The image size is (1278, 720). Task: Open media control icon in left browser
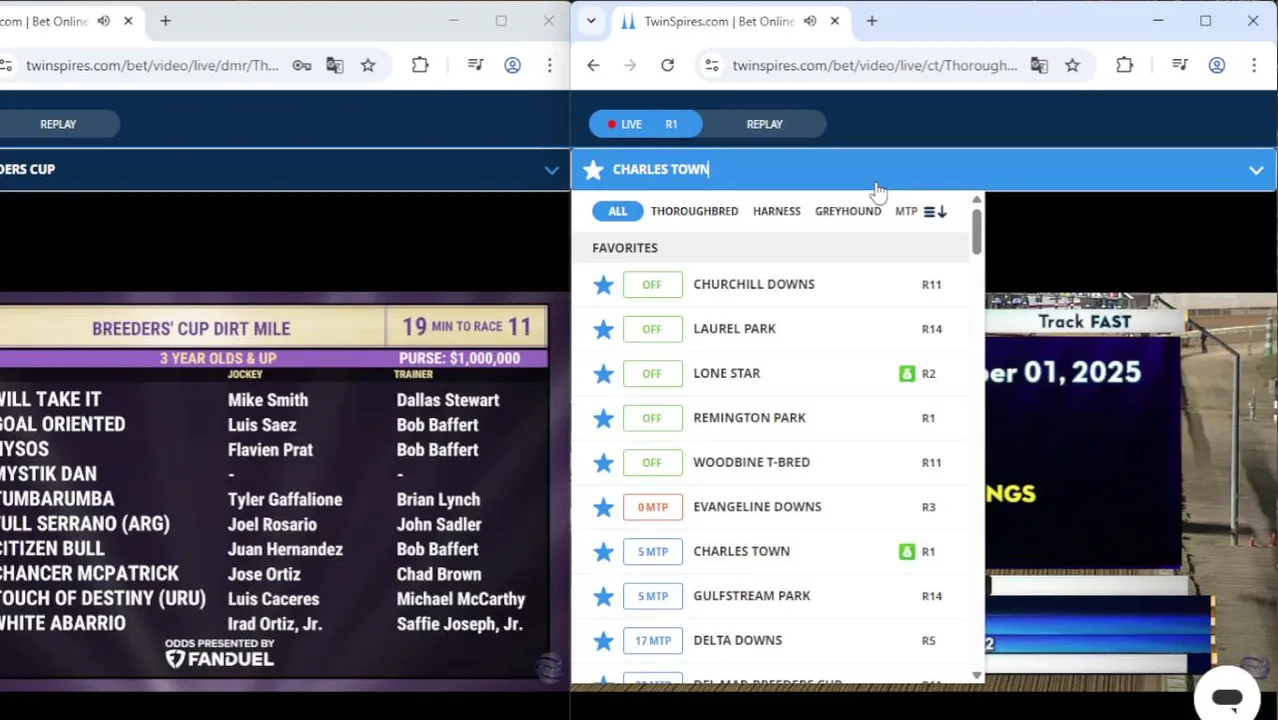pos(475,66)
